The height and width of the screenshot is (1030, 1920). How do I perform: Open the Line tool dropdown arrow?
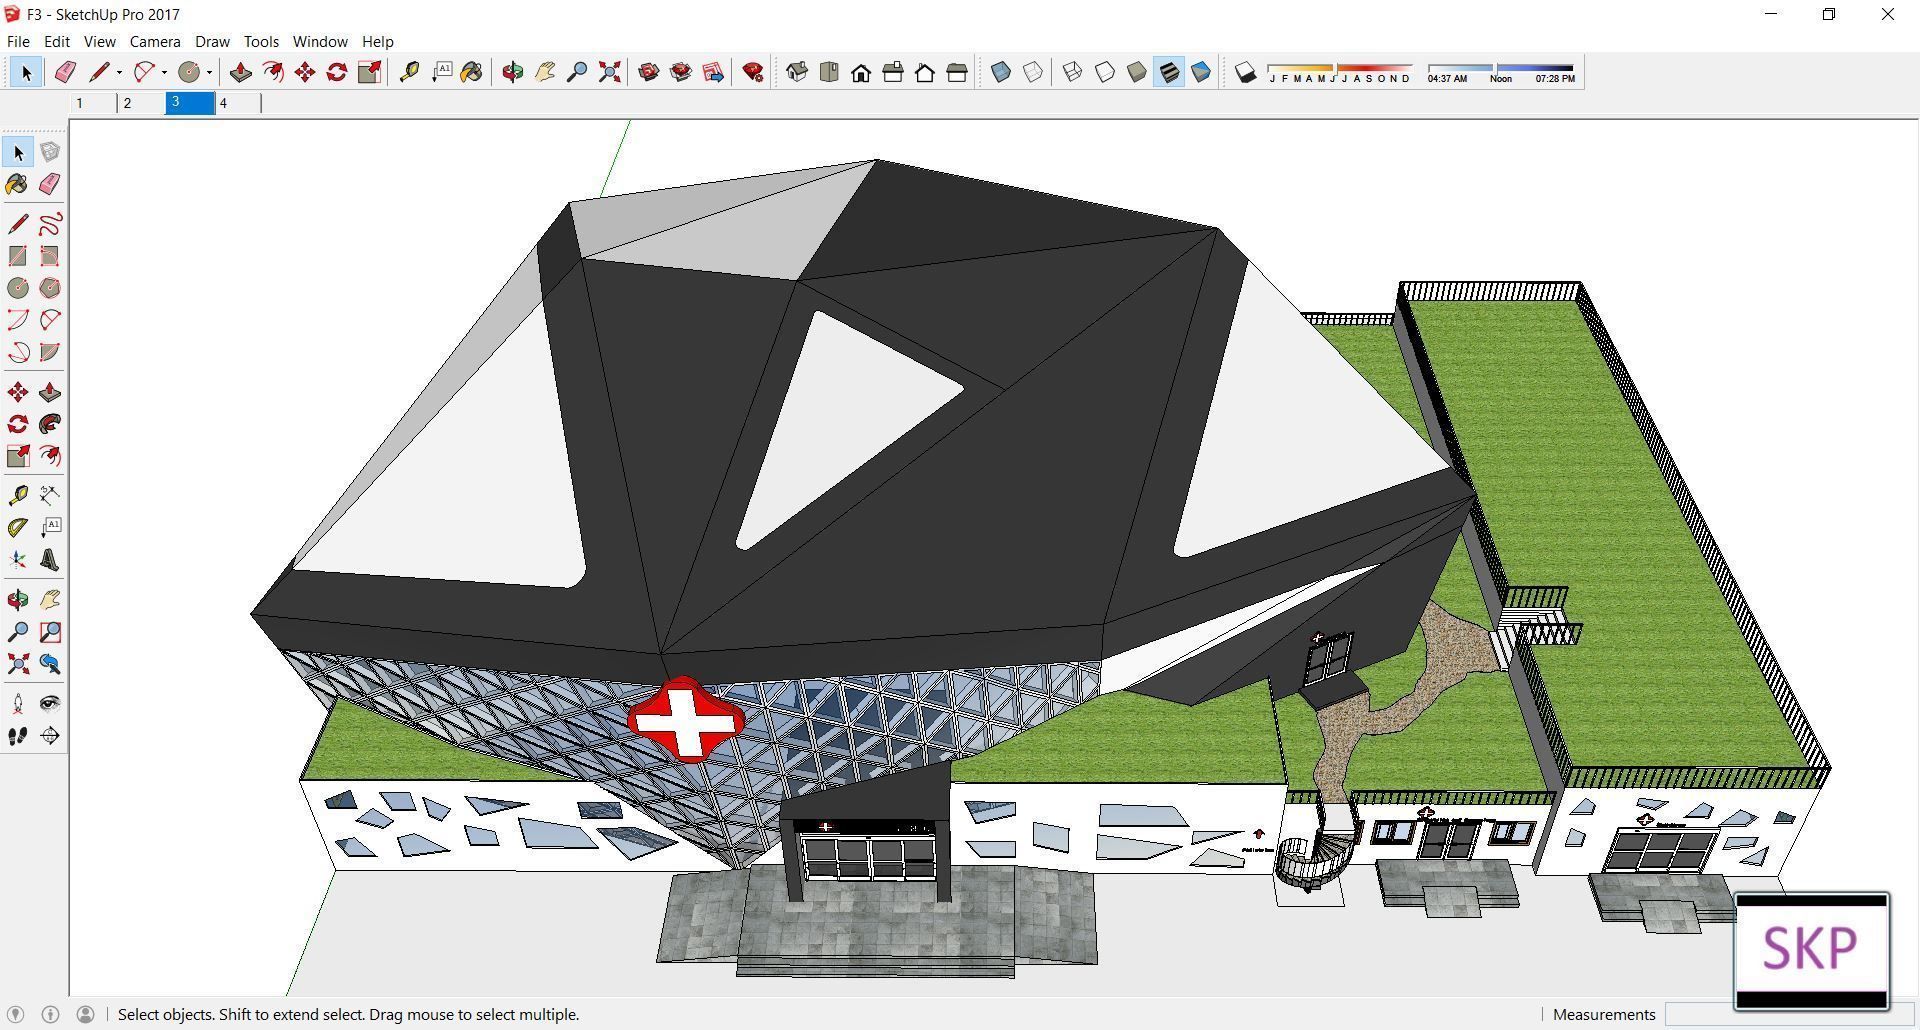pyautogui.click(x=118, y=72)
